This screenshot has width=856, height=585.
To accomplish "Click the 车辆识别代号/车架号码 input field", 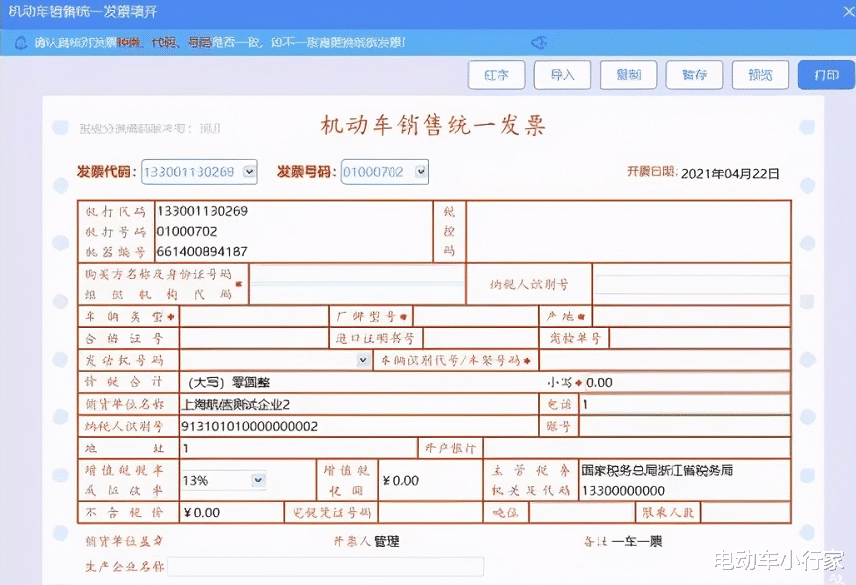I will click(x=664, y=360).
